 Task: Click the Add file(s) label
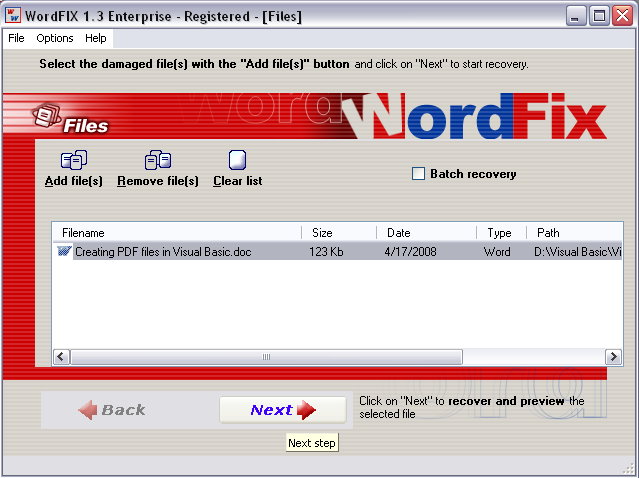(x=74, y=181)
